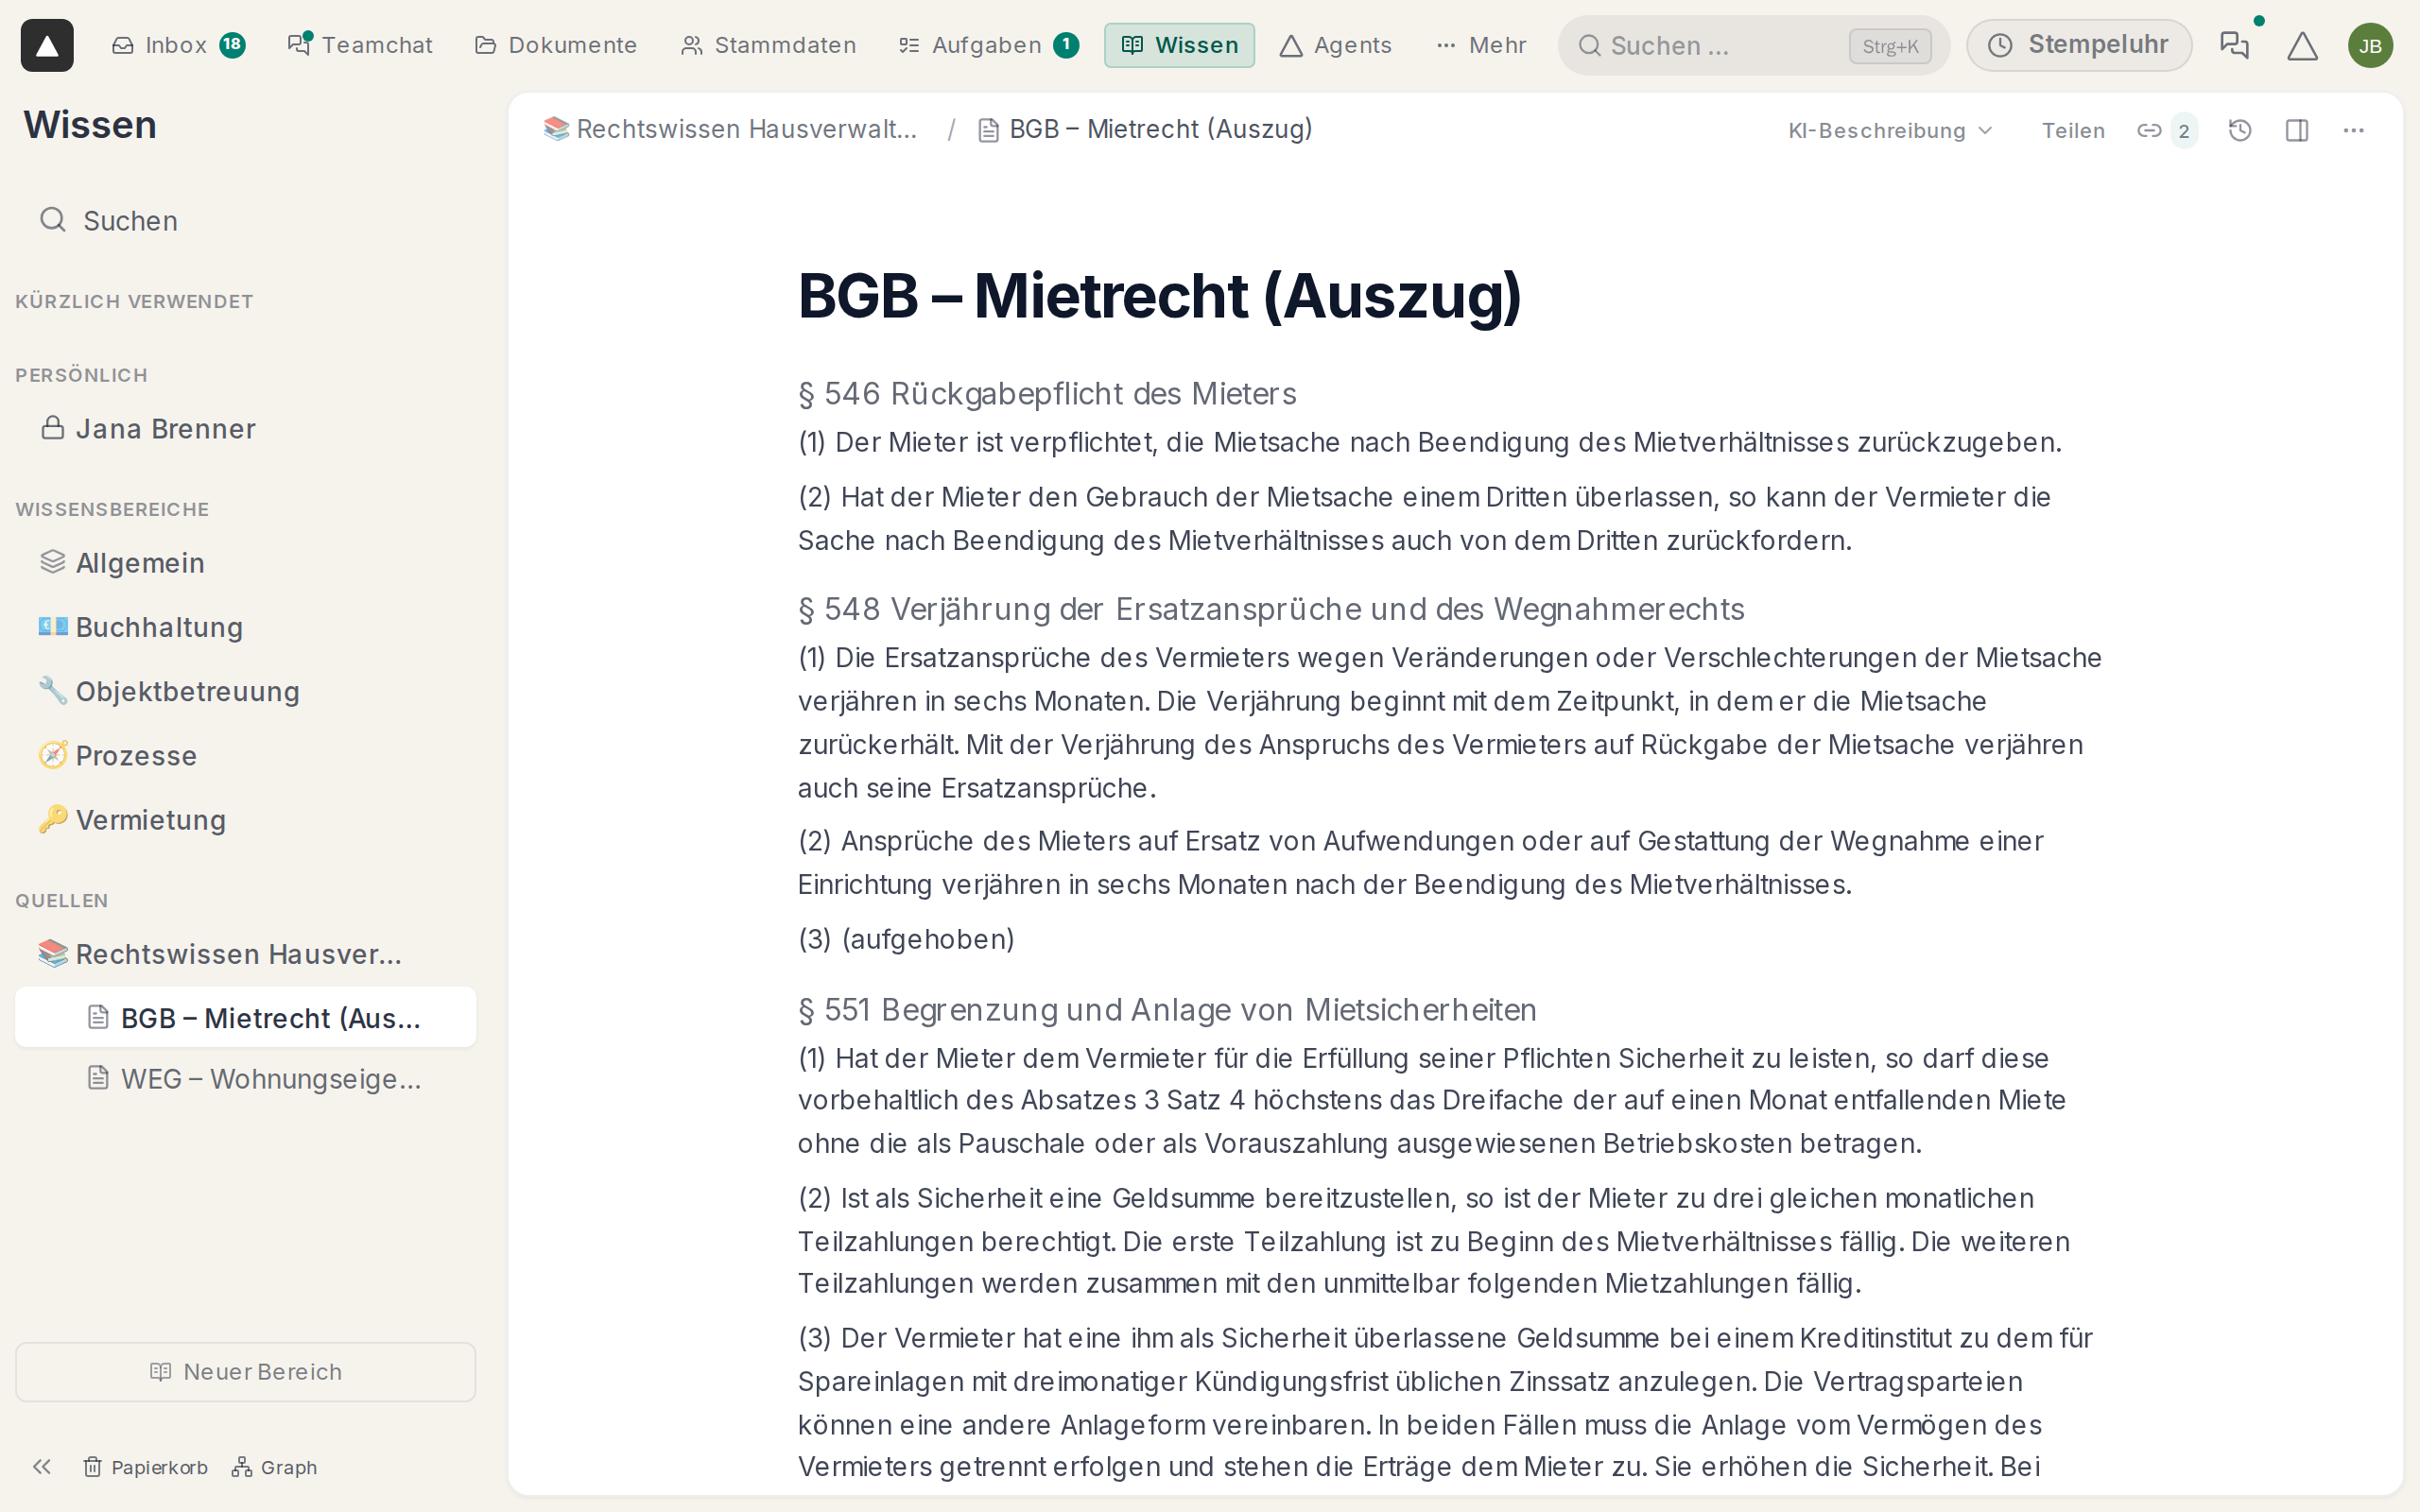Open Jana Brenner personal area
Viewport: 2420px width, 1512px height.
[x=245, y=428]
